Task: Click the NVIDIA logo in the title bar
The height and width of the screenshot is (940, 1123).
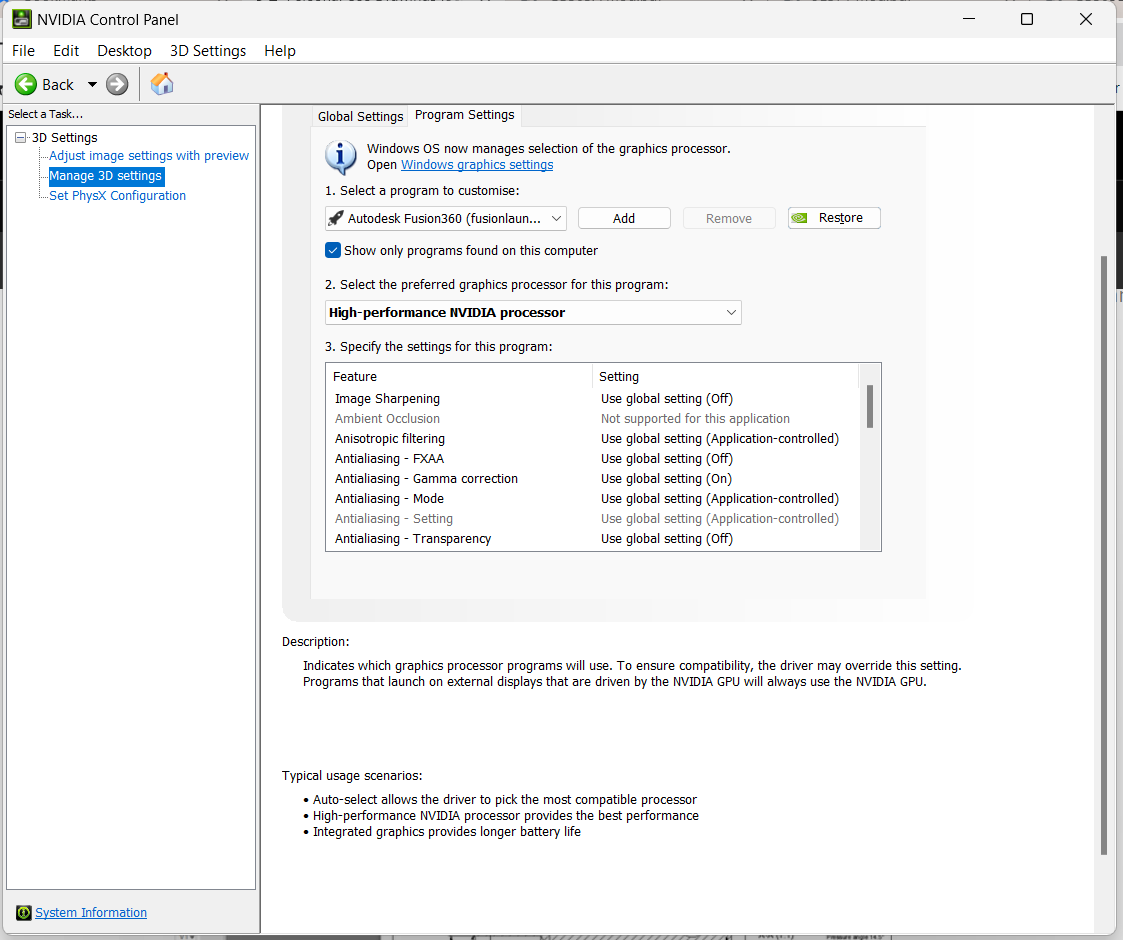Action: 21,19
